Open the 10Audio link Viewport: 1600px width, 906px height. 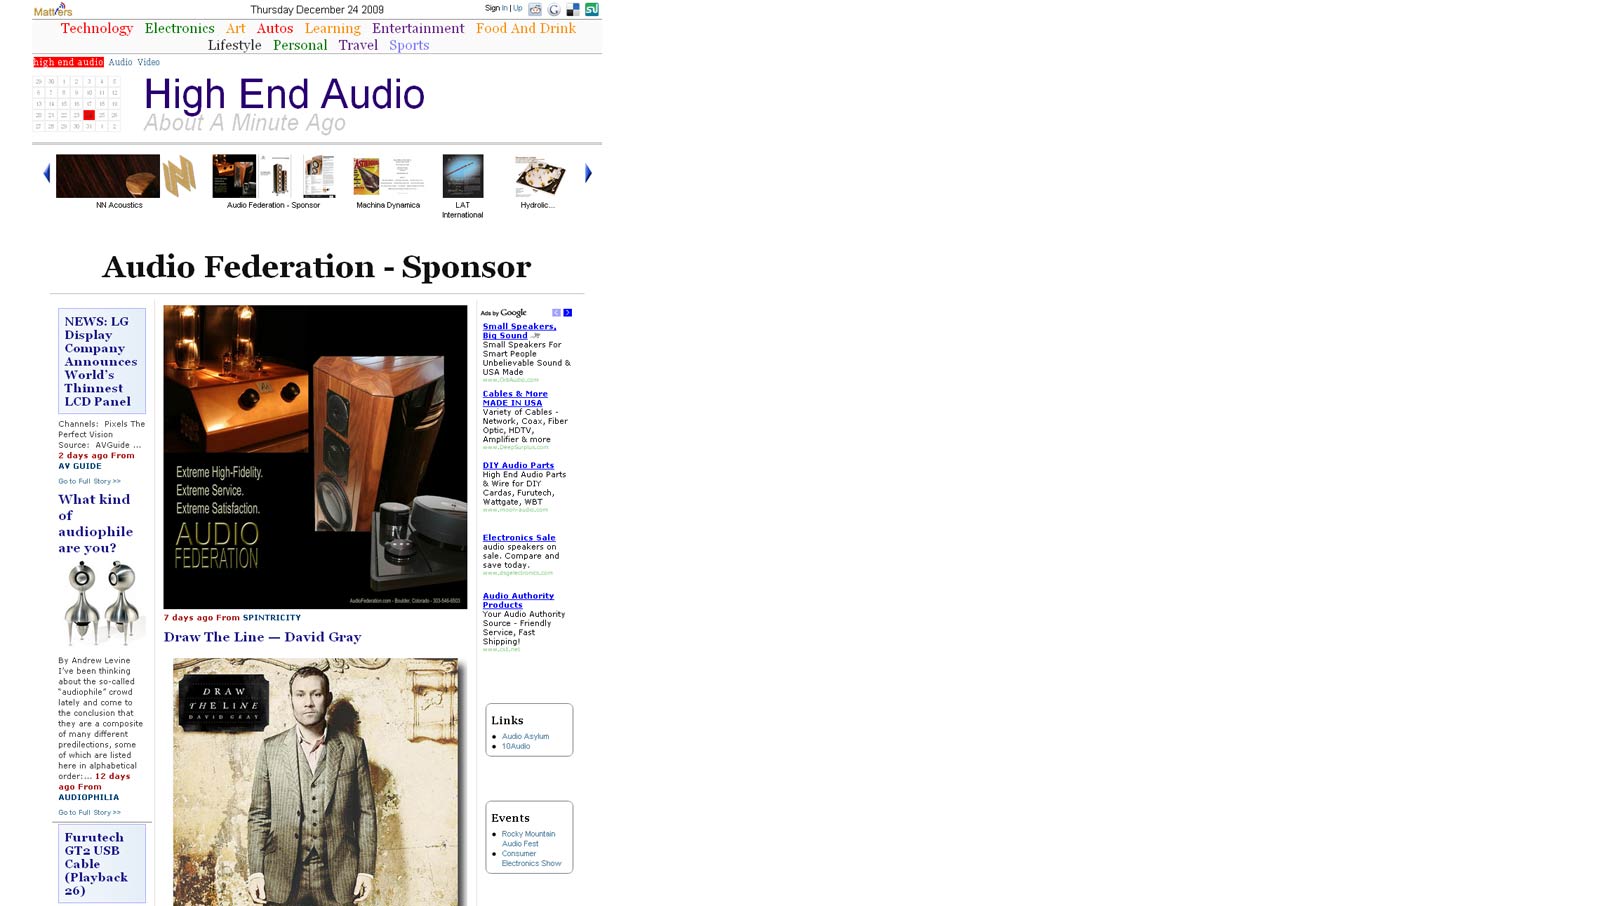516,746
